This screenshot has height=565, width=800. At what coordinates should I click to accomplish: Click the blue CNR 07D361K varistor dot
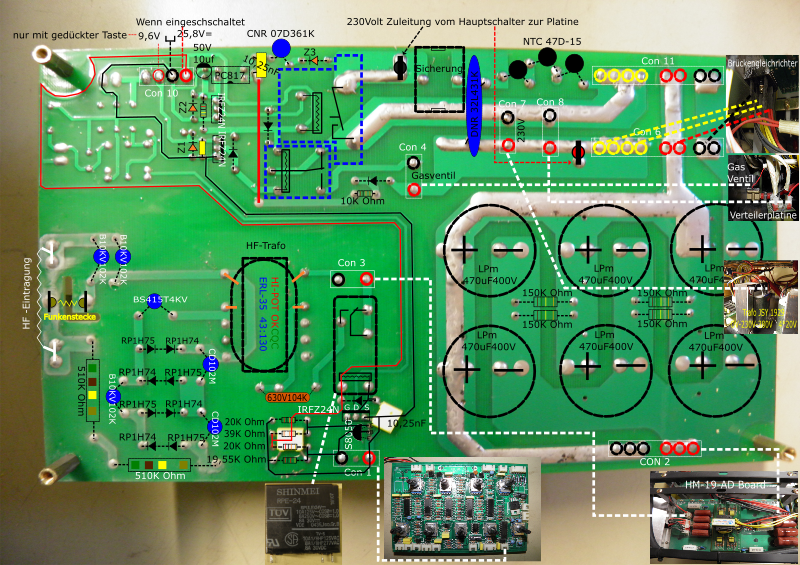click(x=281, y=48)
